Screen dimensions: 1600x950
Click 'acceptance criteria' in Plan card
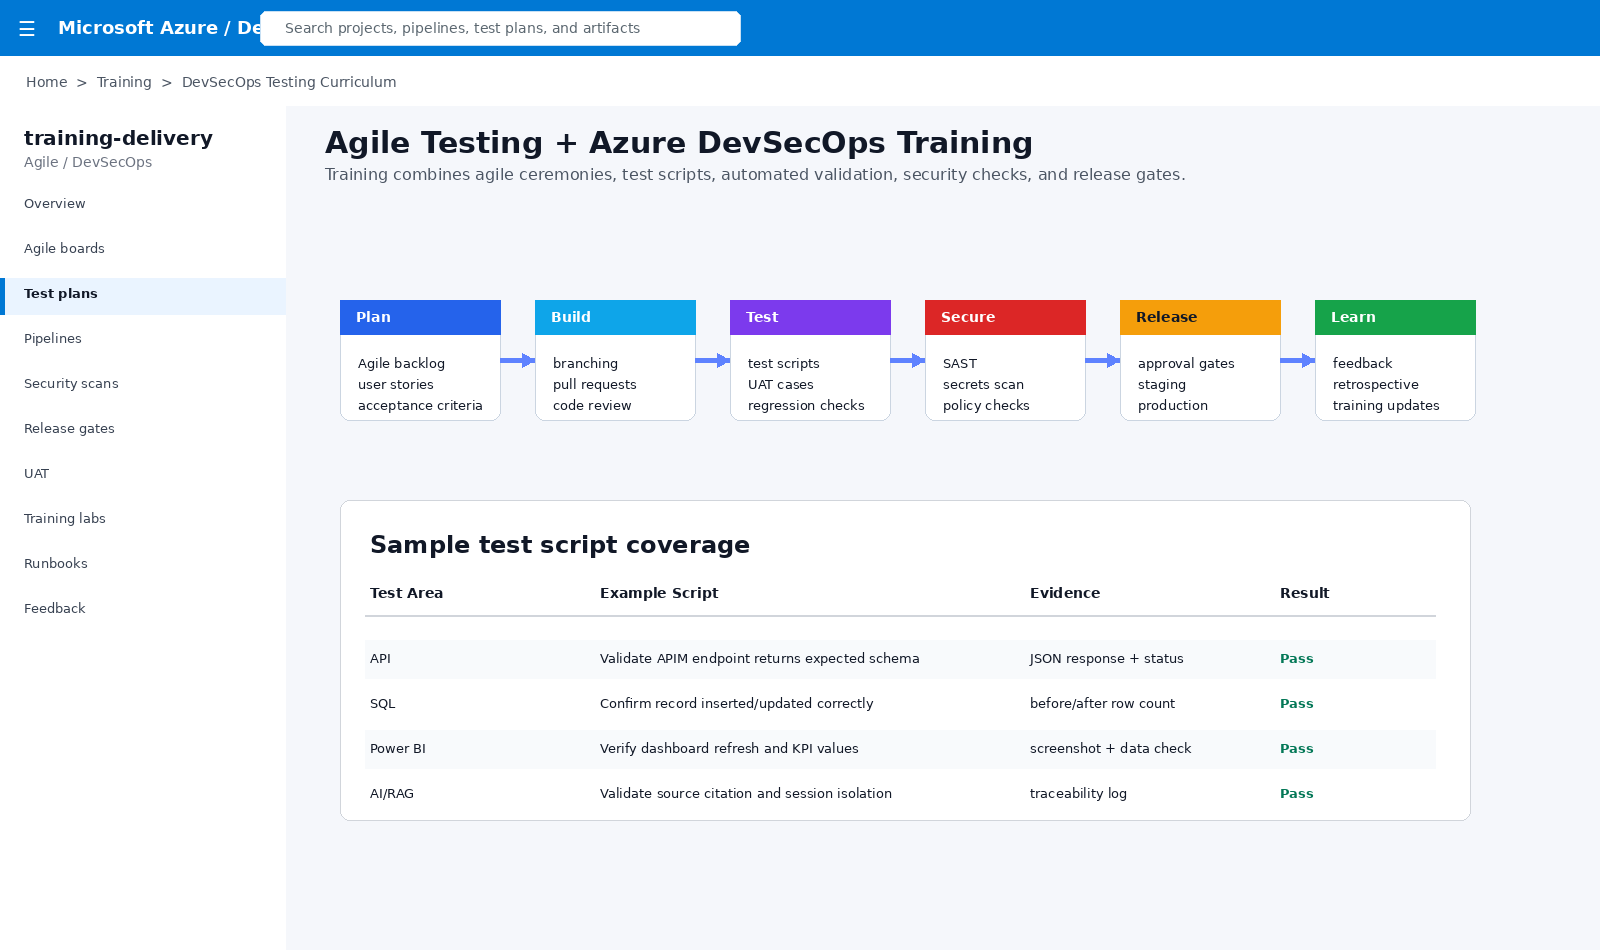click(420, 406)
